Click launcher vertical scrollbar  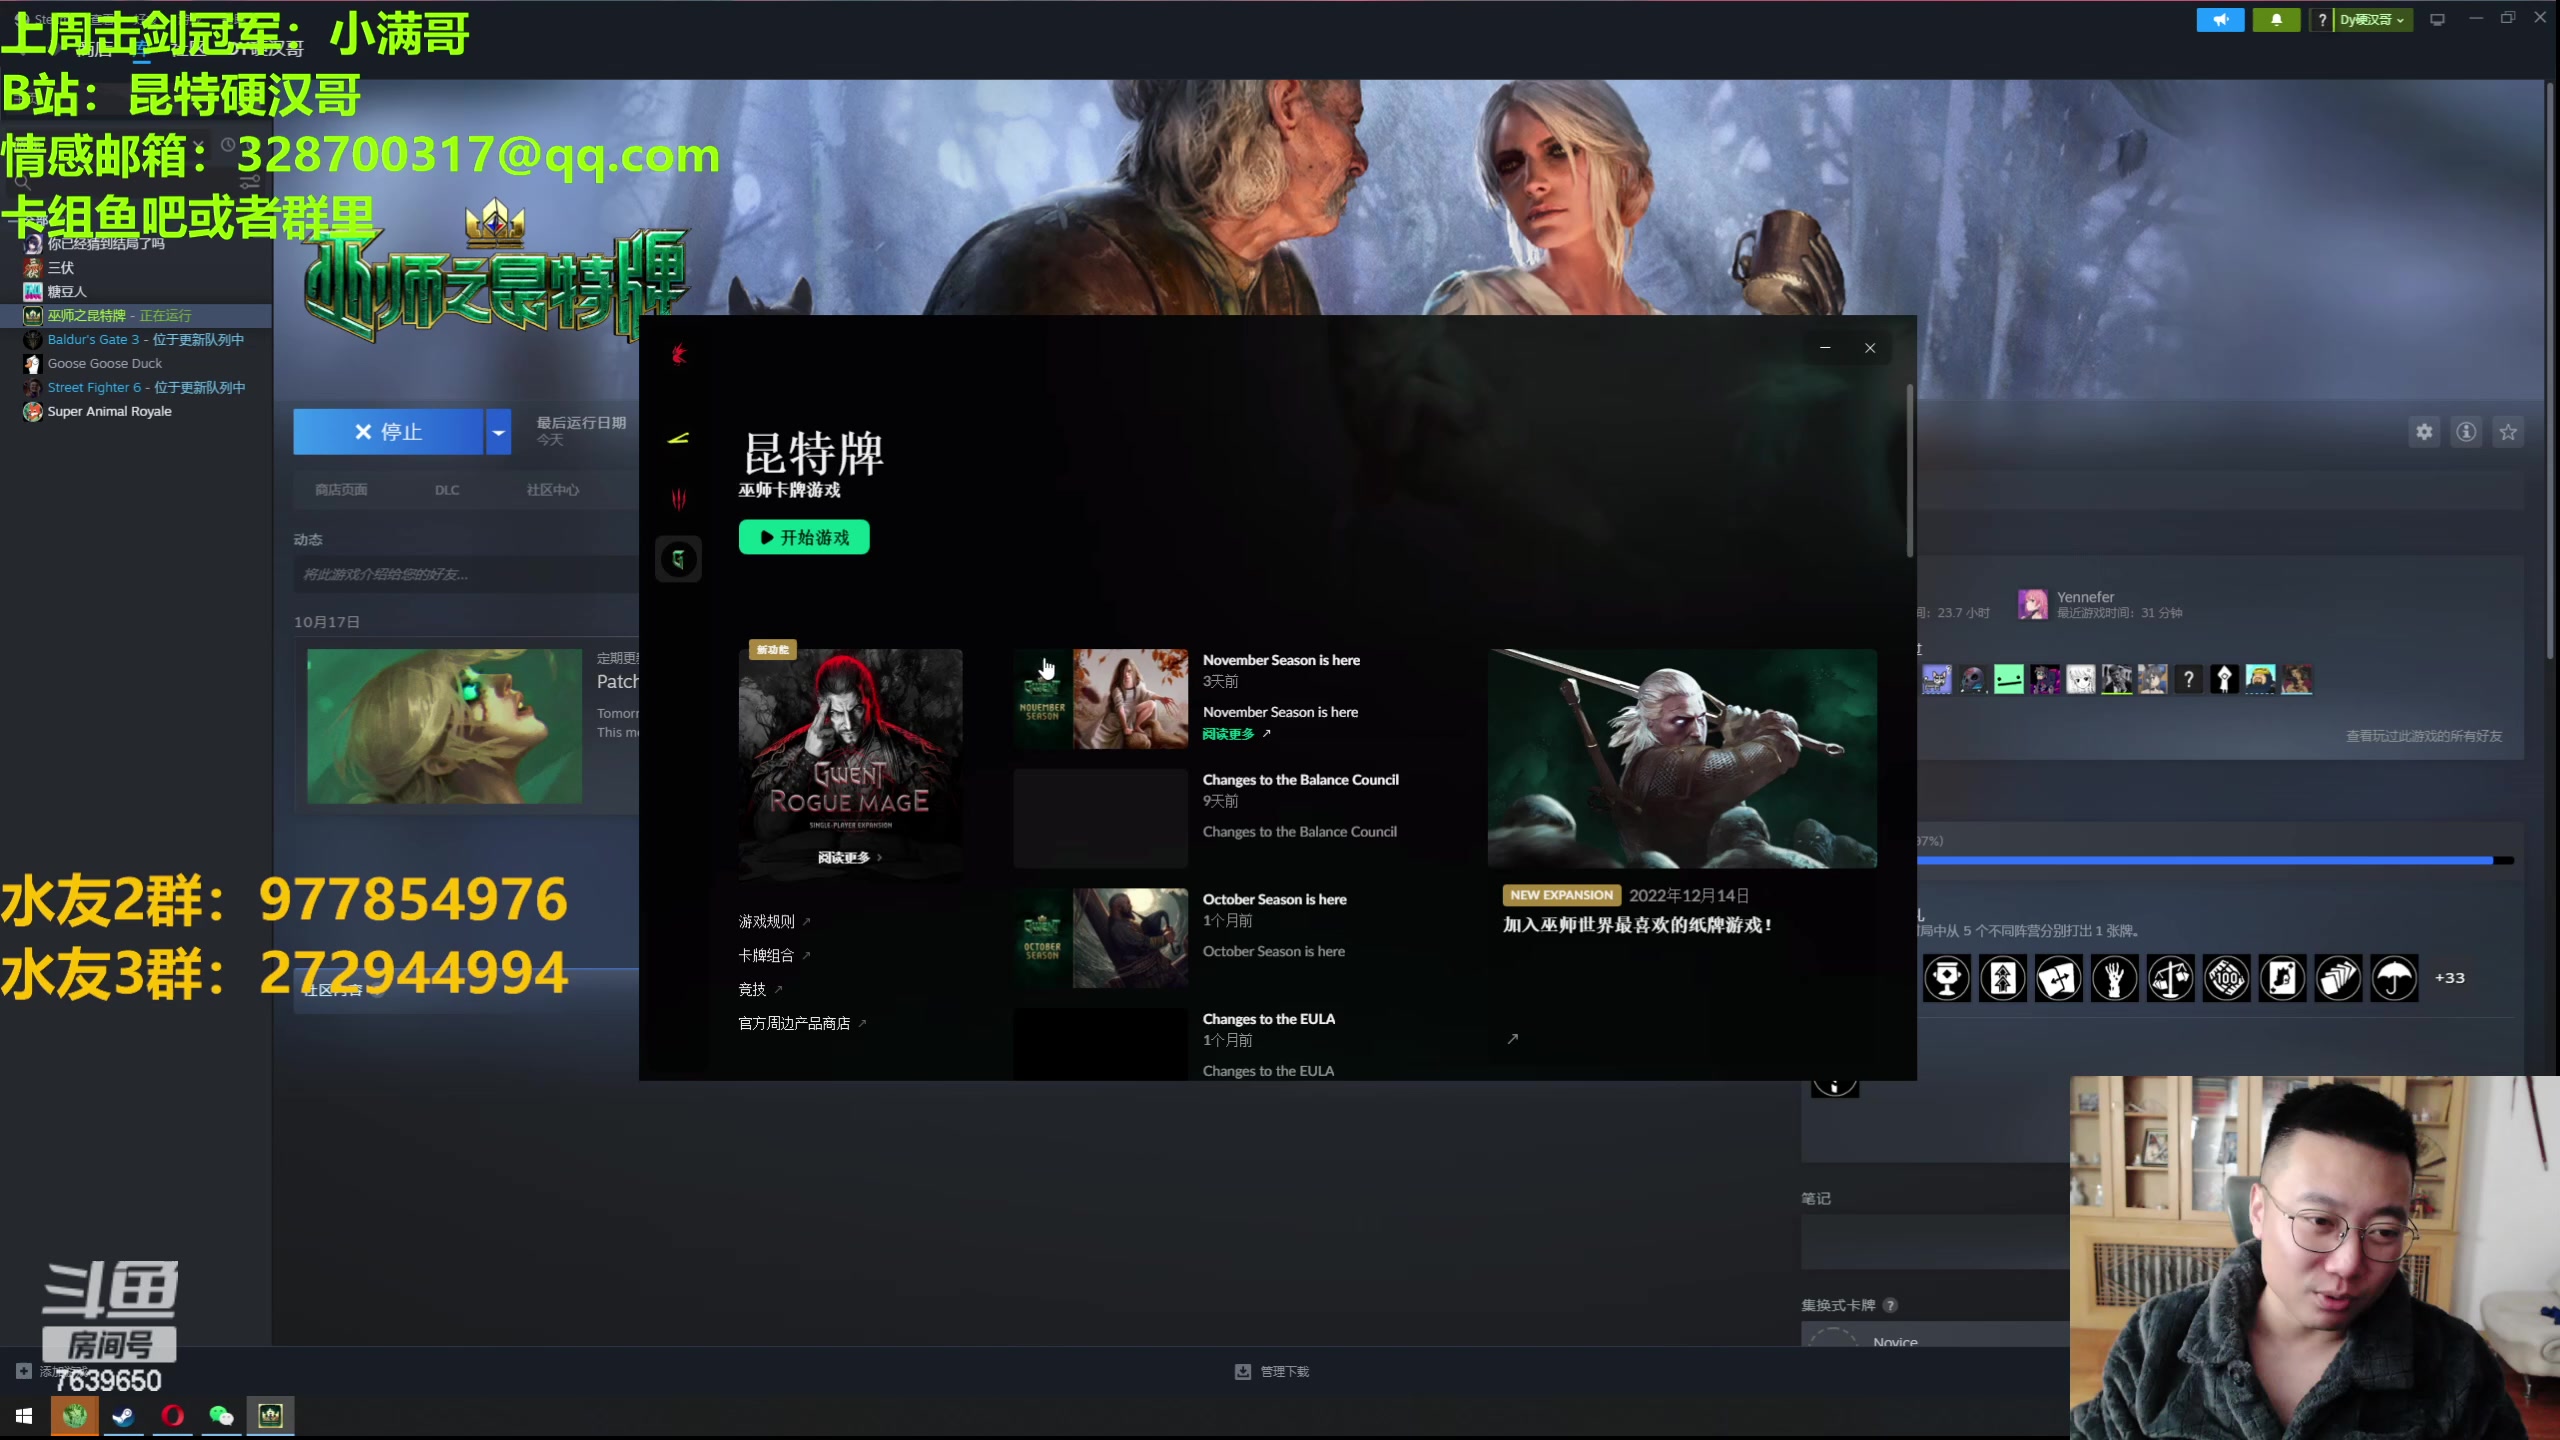pos(1909,470)
